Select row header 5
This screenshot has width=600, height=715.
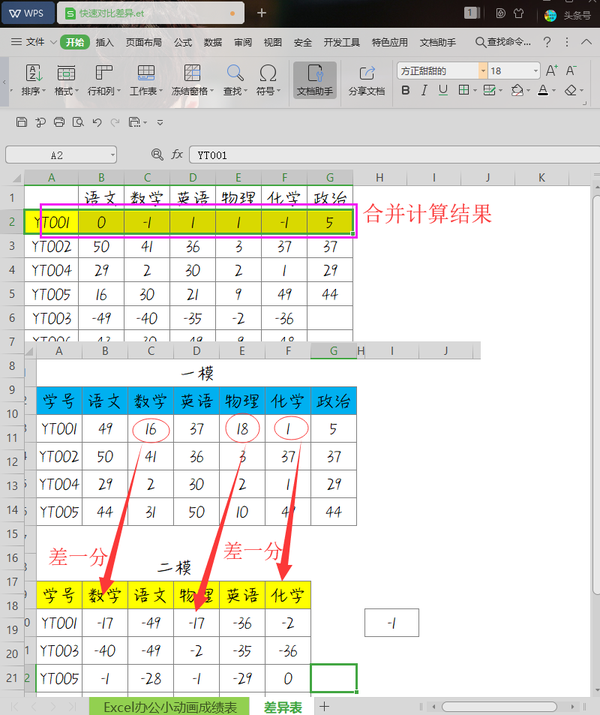tap(12, 294)
